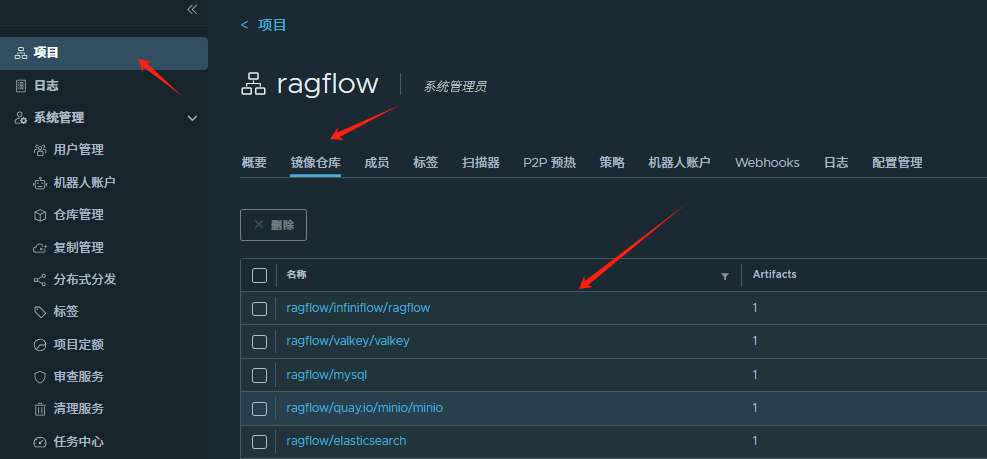
Task: Click Artifacts count in ragflow/mysql row
Action: coord(755,375)
